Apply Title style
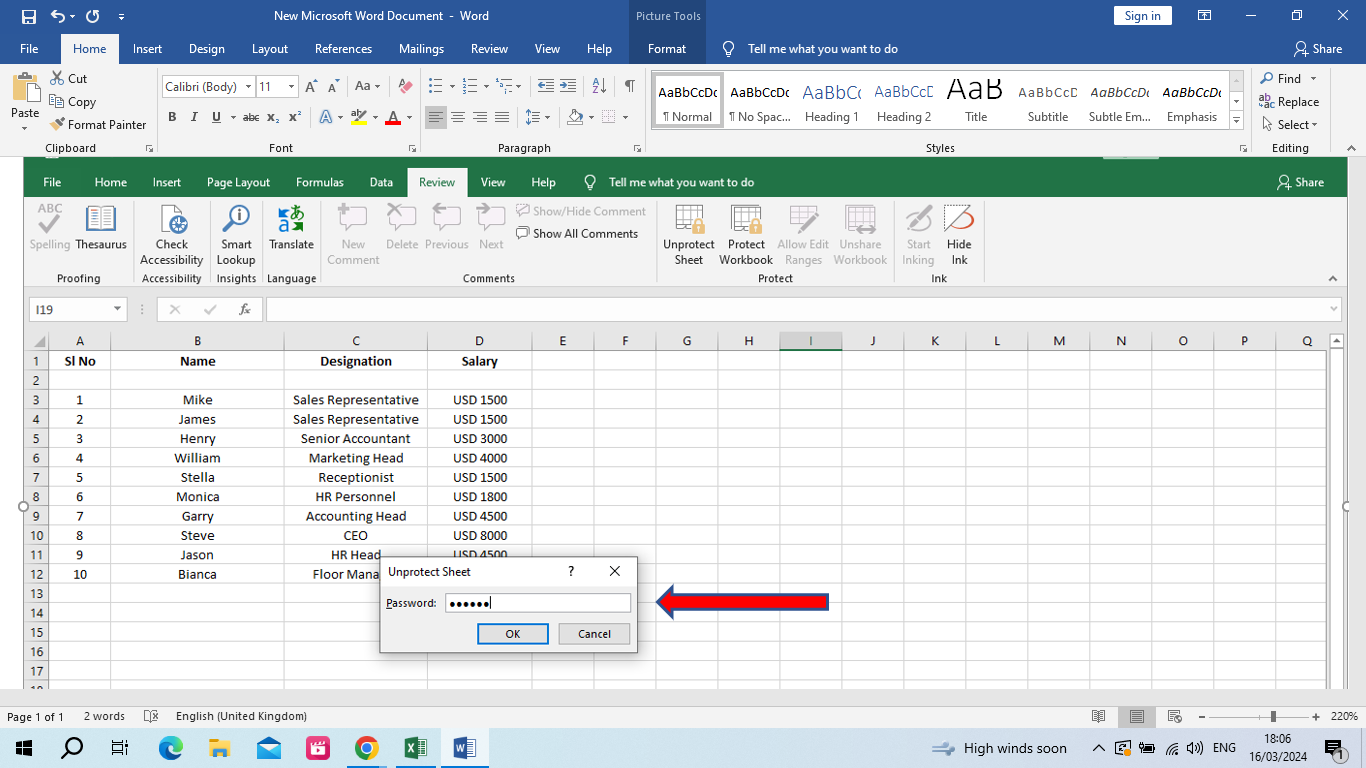This screenshot has width=1366, height=768. [976, 101]
